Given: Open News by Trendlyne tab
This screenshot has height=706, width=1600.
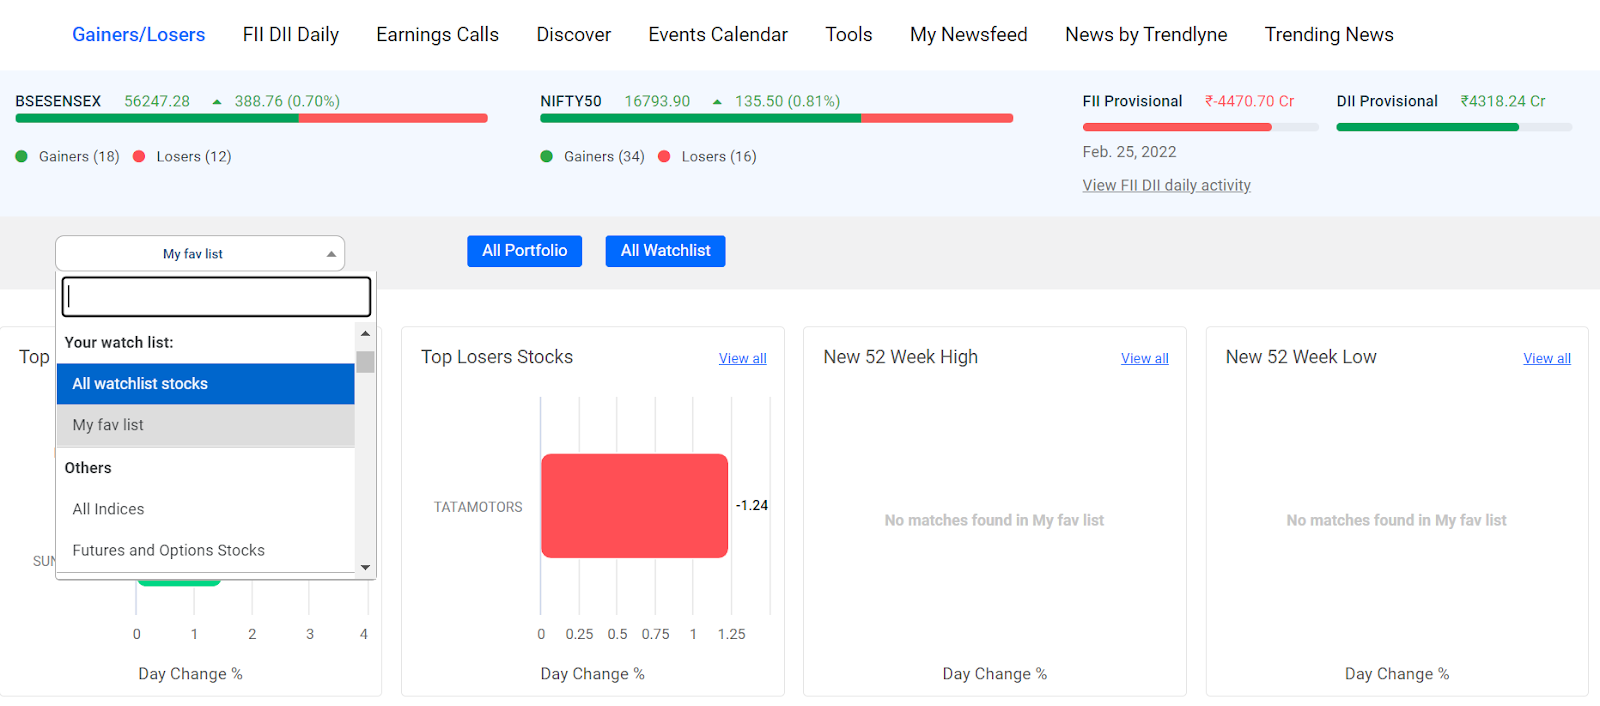Looking at the screenshot, I should coord(1146,35).
